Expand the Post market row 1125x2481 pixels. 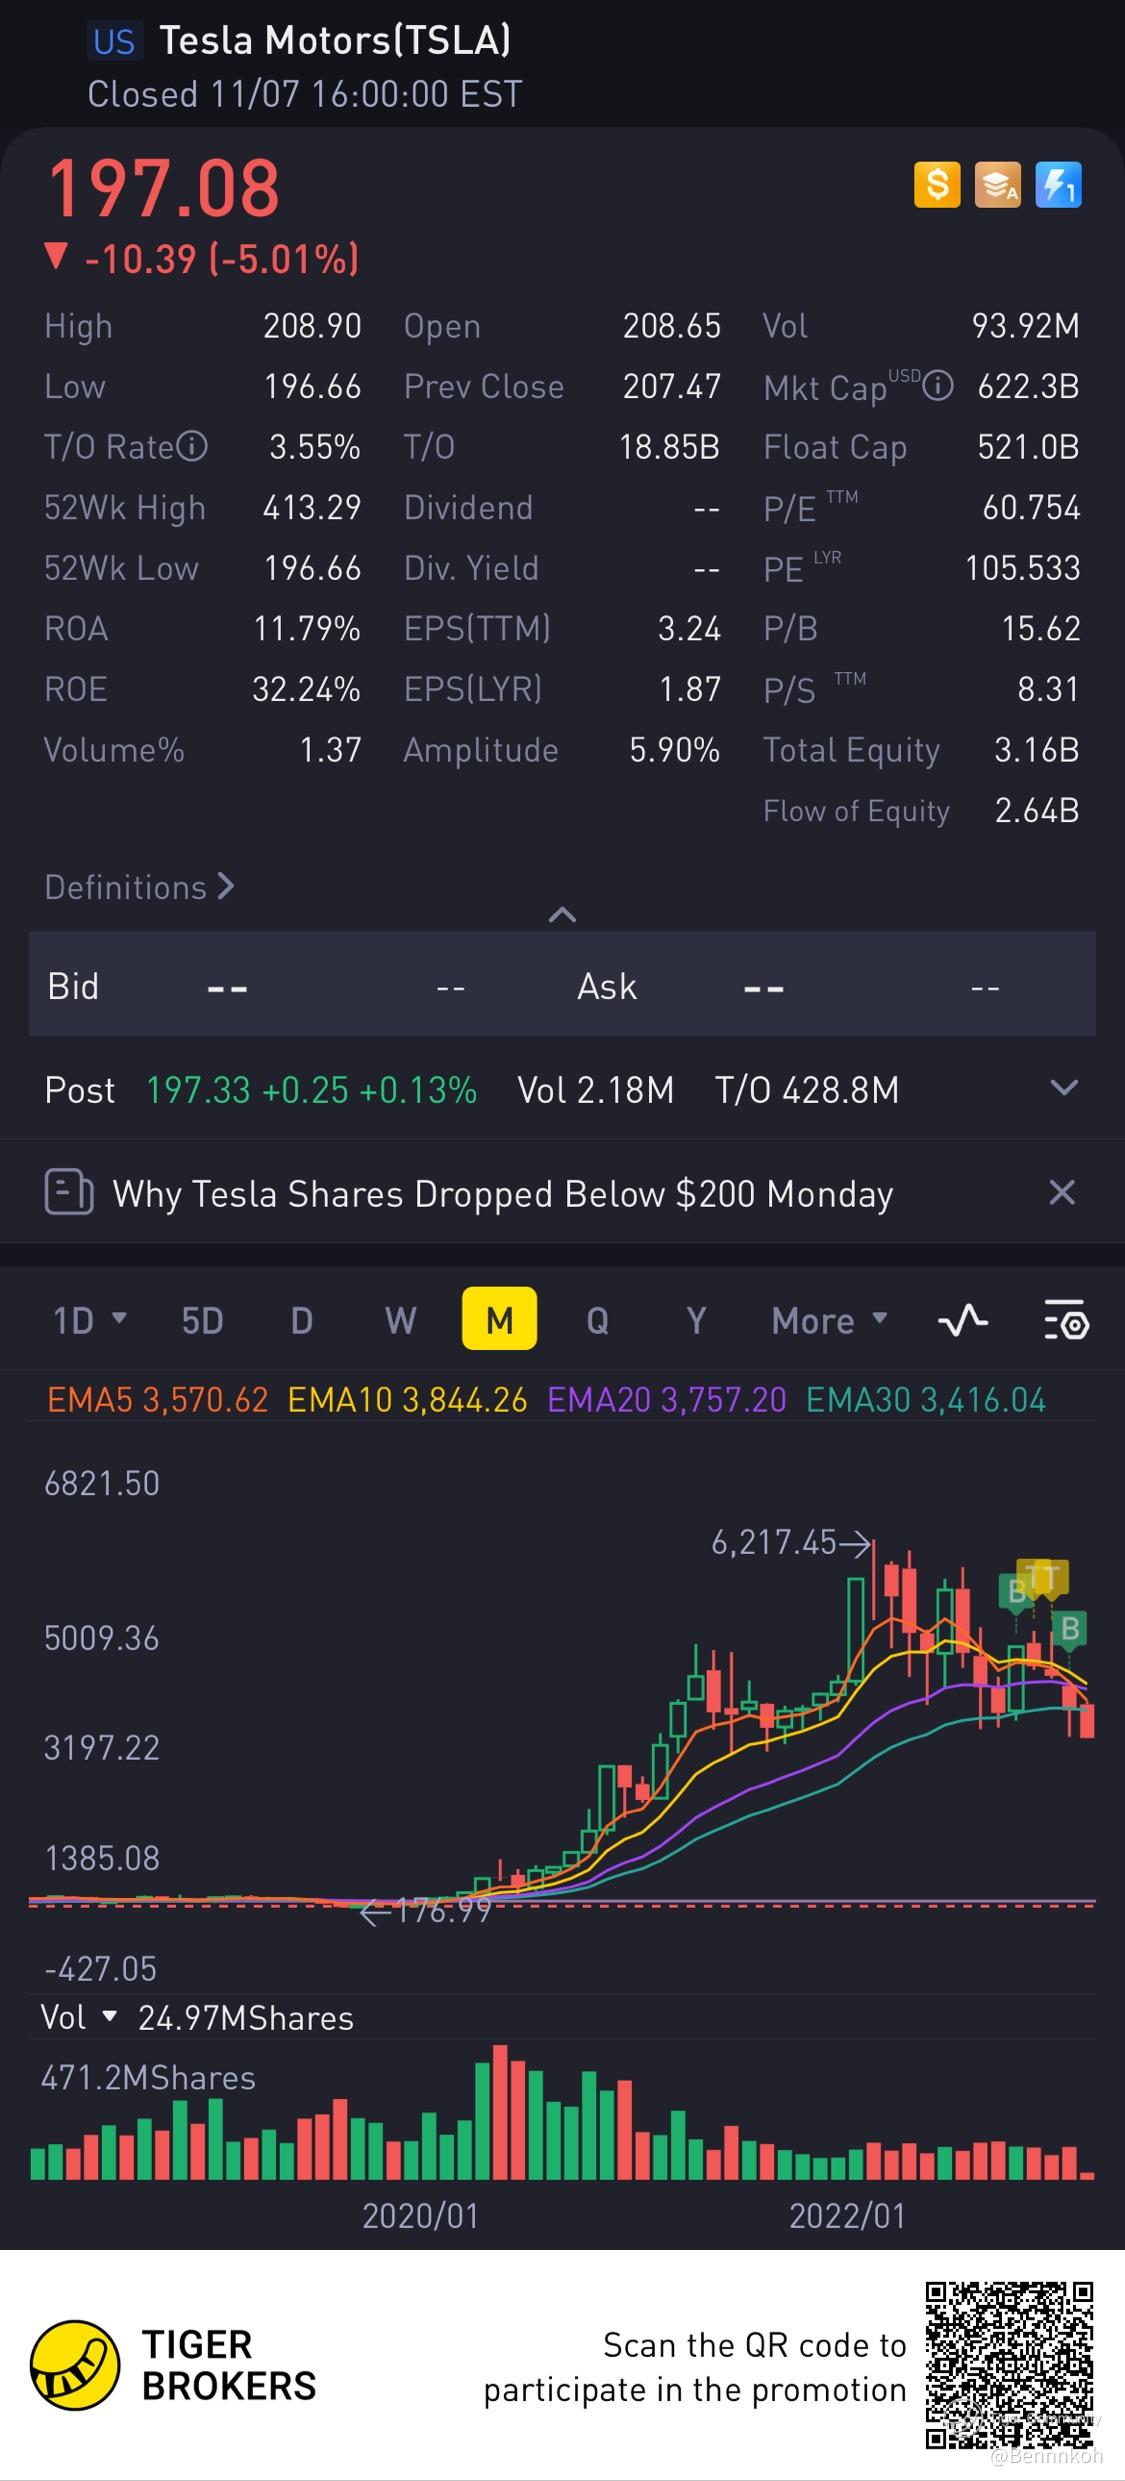(x=1064, y=1088)
